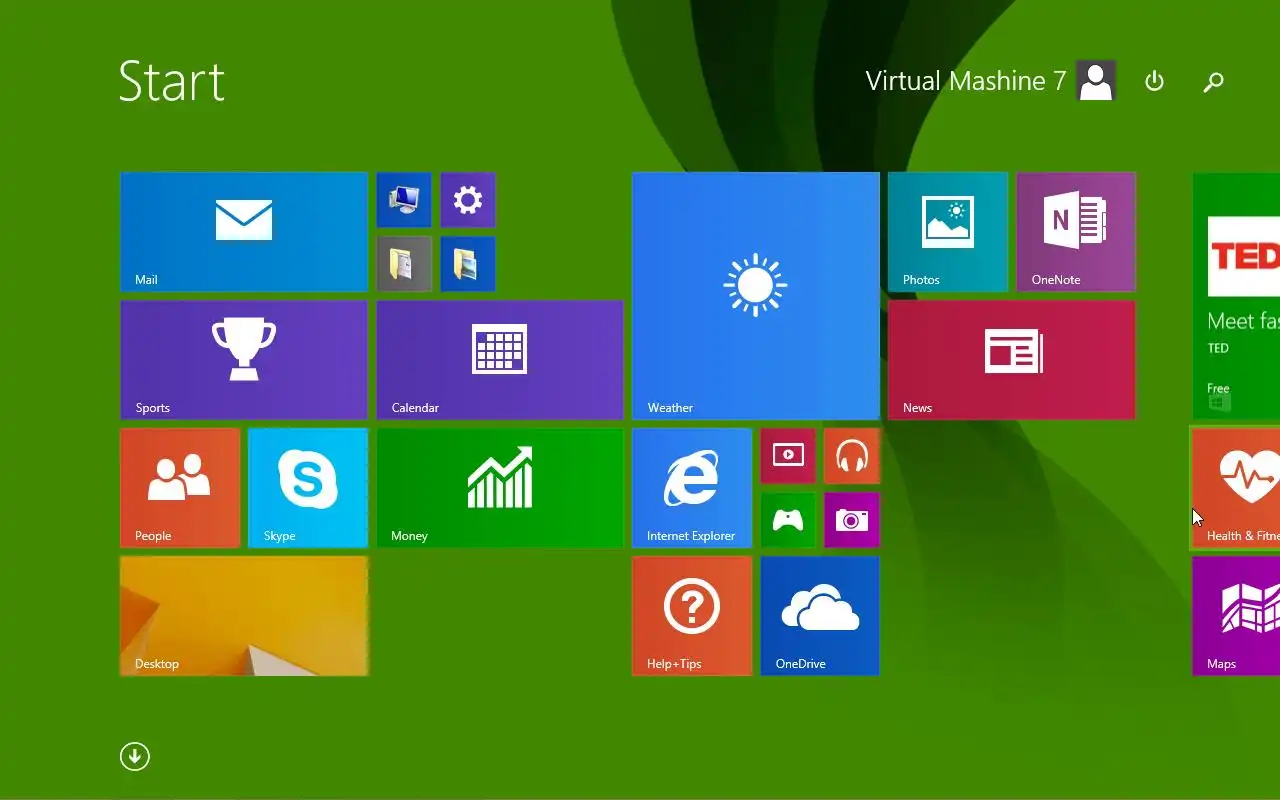The width and height of the screenshot is (1280, 800).
Task: Open the Virtual Mashine 7 account menu
Action: click(x=990, y=81)
